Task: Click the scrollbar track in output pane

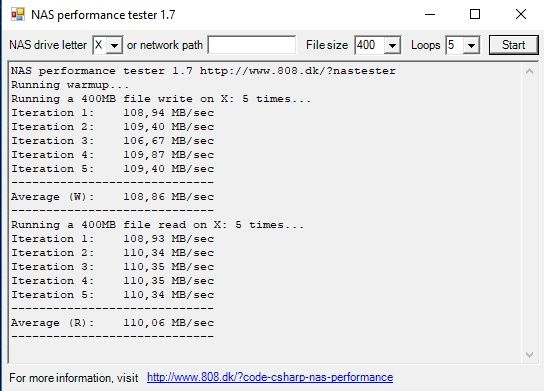Action: coord(529,213)
